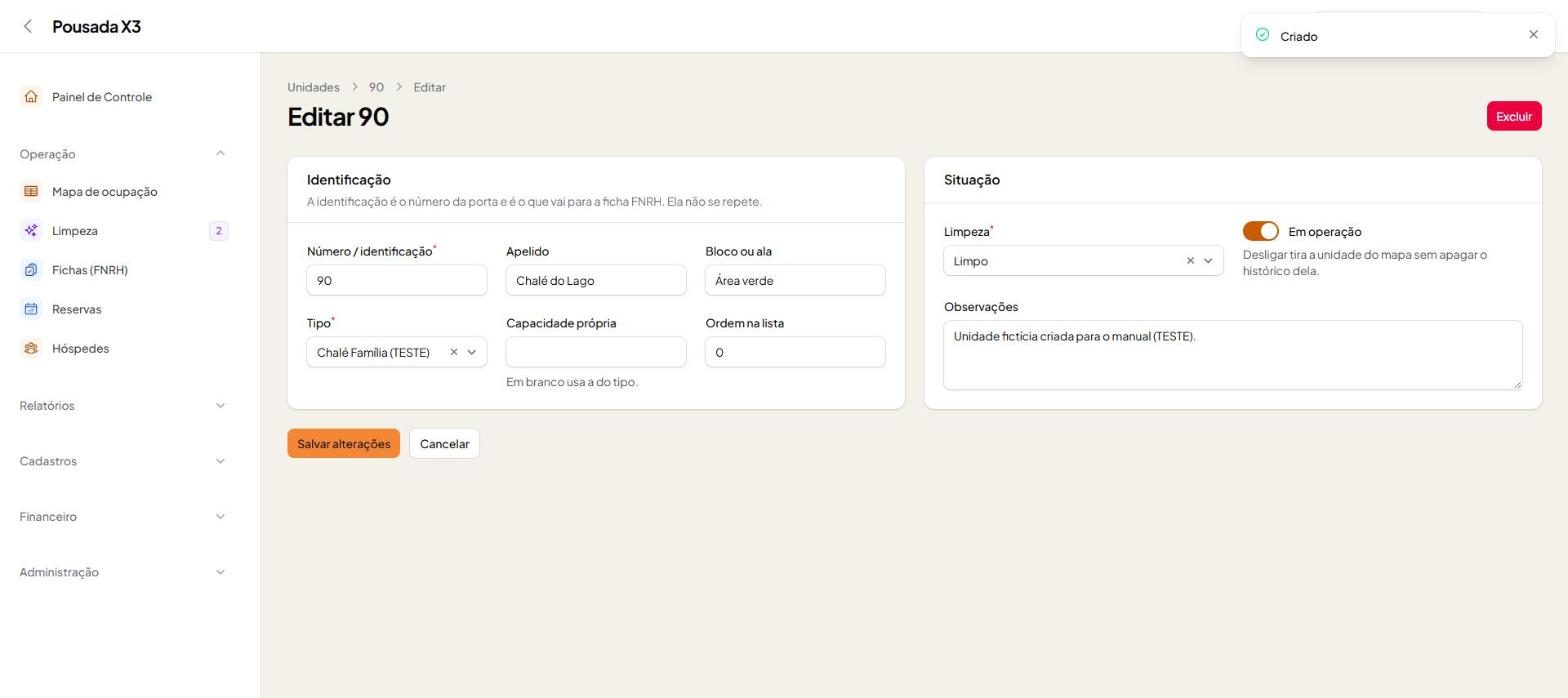The width and height of the screenshot is (1568, 698).
Task: Click the Mapa de ocupação table icon
Action: tap(31, 192)
